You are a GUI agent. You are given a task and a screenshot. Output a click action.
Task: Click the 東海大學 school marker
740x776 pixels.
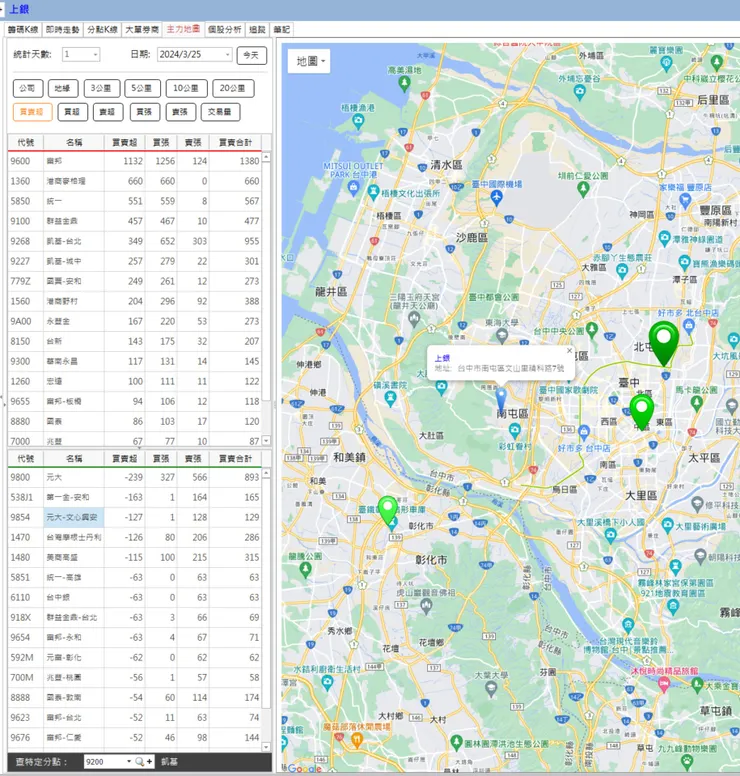tap(502, 336)
